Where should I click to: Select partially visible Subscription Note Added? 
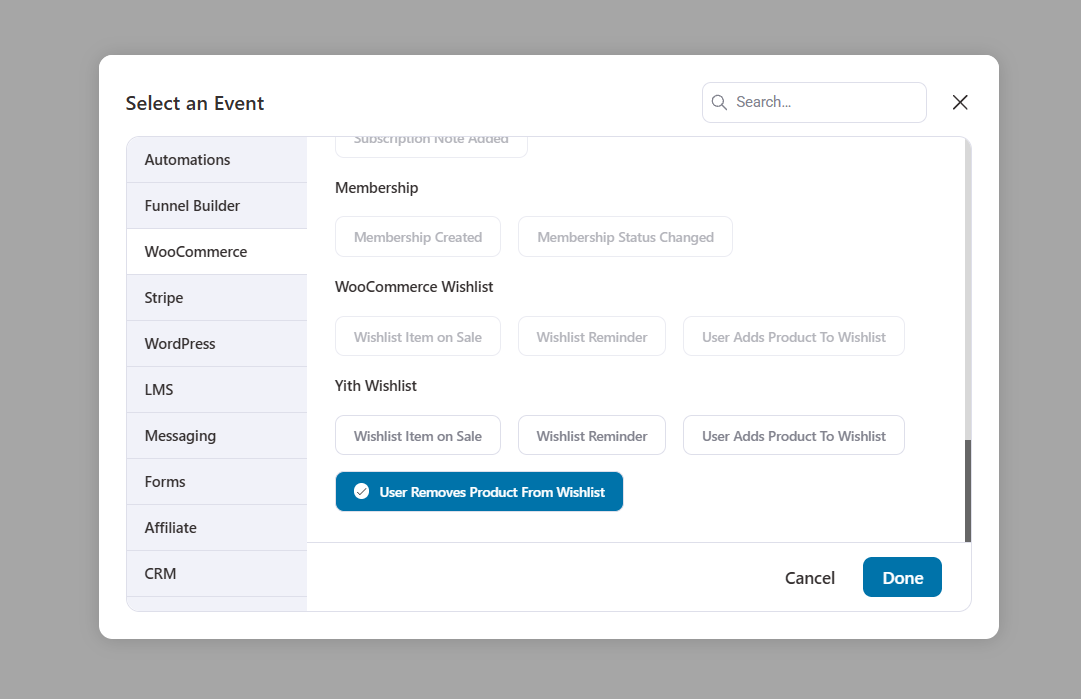[432, 146]
